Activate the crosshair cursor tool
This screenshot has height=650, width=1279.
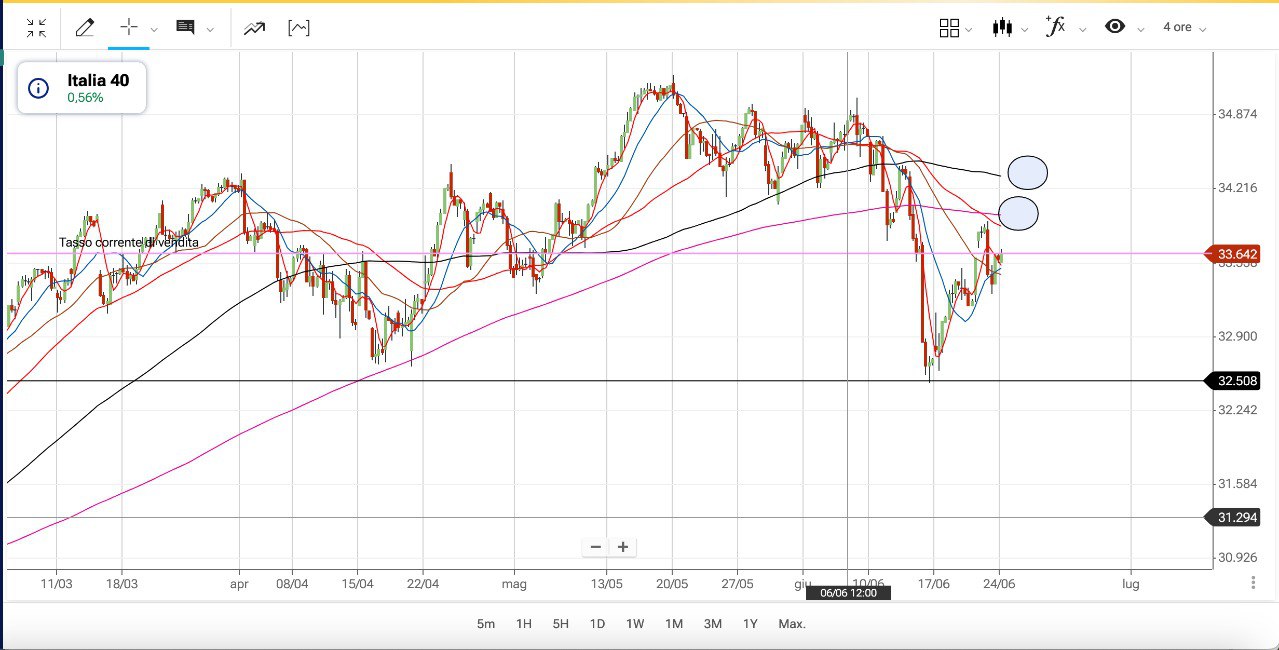pos(128,28)
